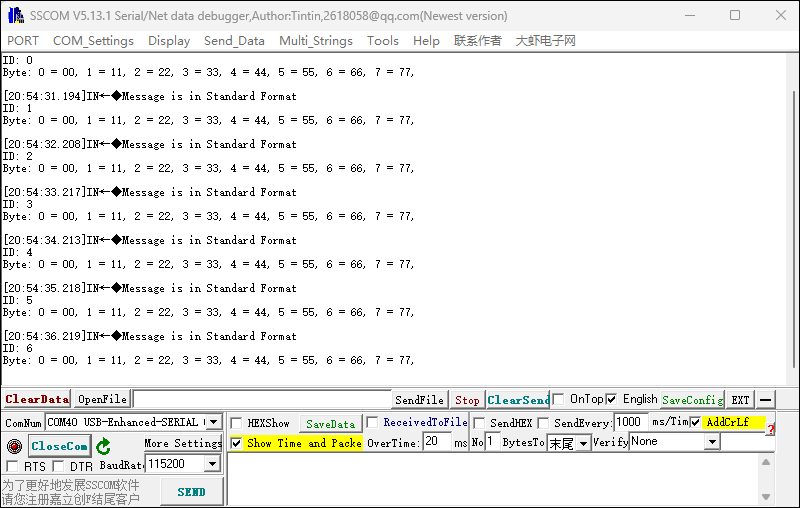The width and height of the screenshot is (800, 508).
Task: Open the 联系作者 menu
Action: point(478,41)
